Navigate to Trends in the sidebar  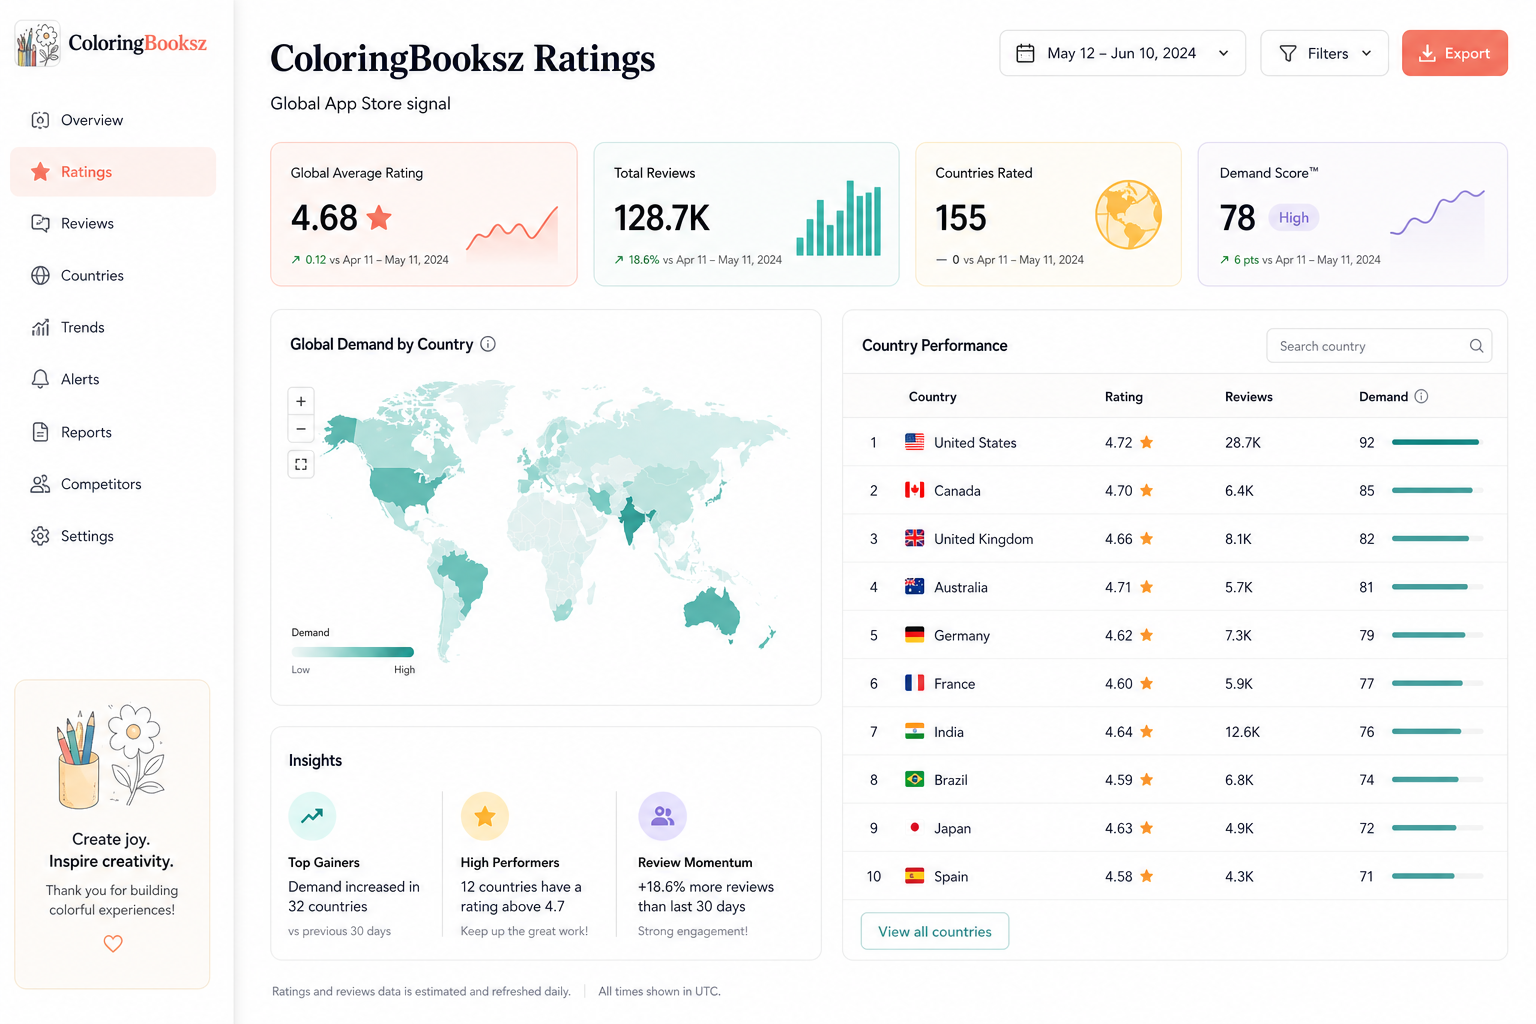113,328
